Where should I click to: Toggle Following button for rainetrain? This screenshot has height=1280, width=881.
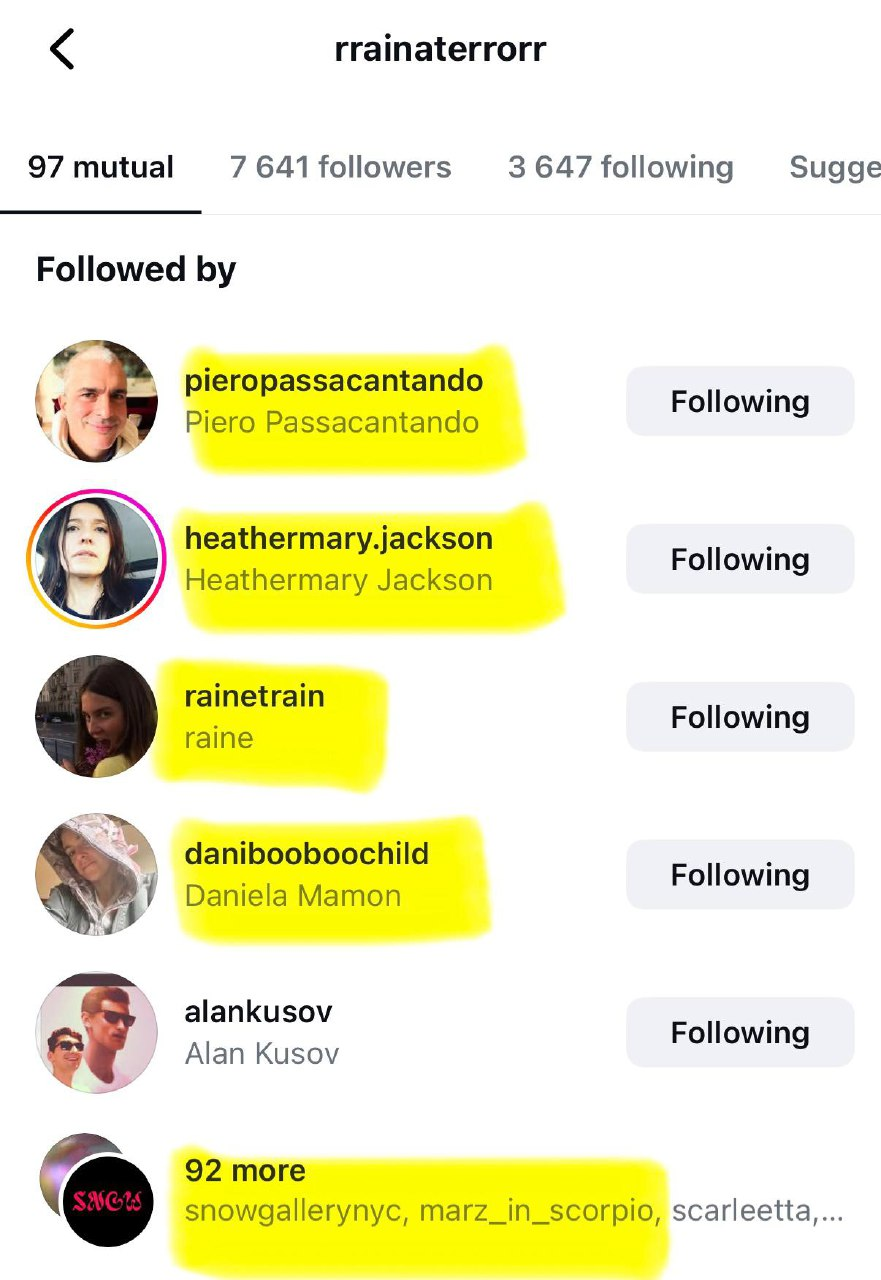coord(740,716)
